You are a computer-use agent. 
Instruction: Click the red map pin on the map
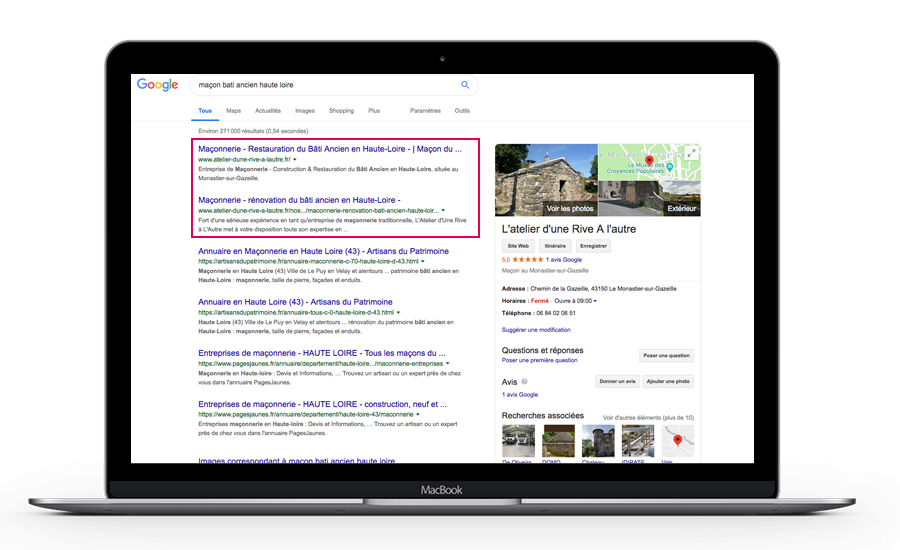(649, 161)
